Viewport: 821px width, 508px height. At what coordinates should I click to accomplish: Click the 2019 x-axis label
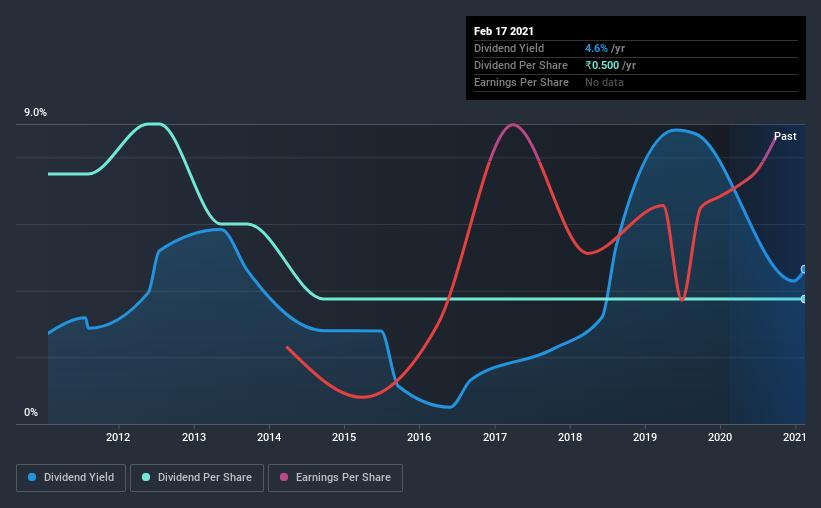tap(645, 437)
